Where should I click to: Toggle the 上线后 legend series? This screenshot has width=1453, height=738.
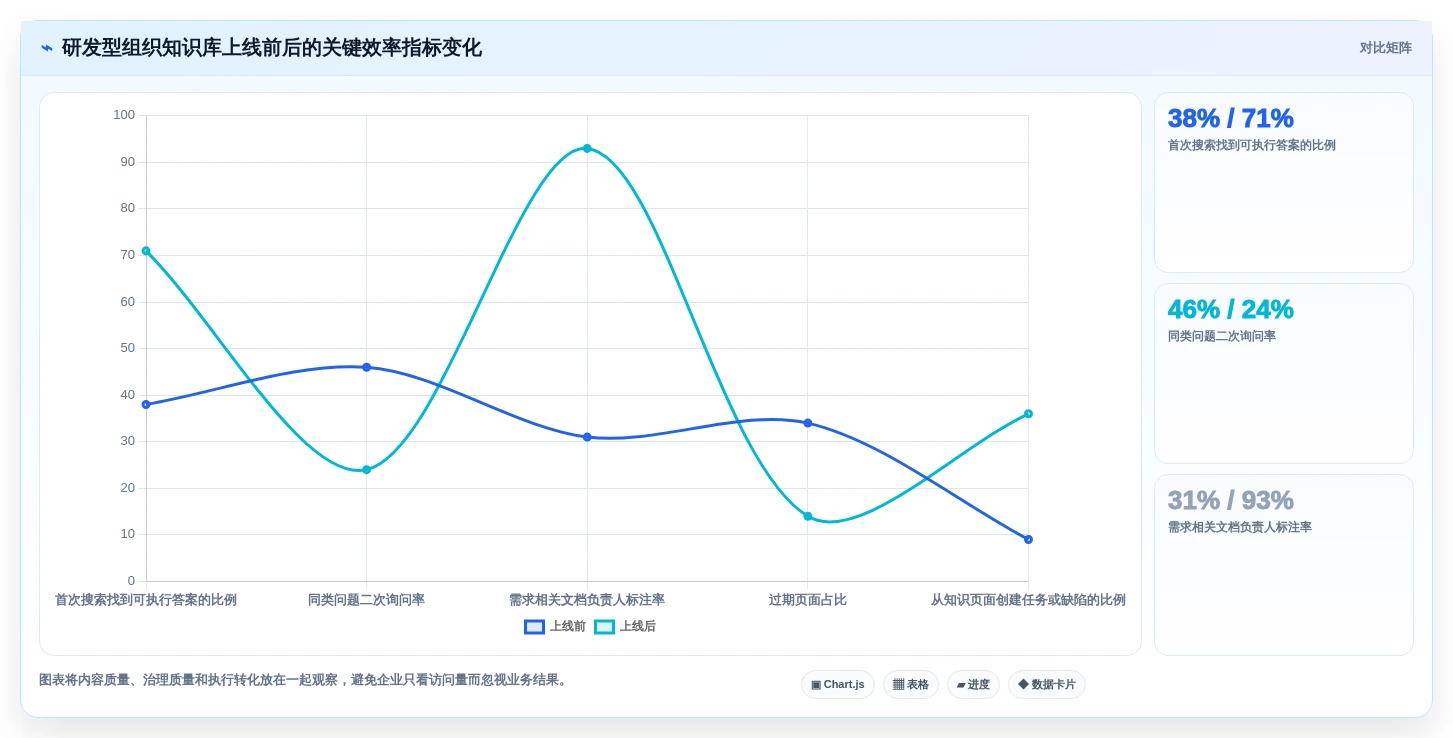[x=625, y=627]
